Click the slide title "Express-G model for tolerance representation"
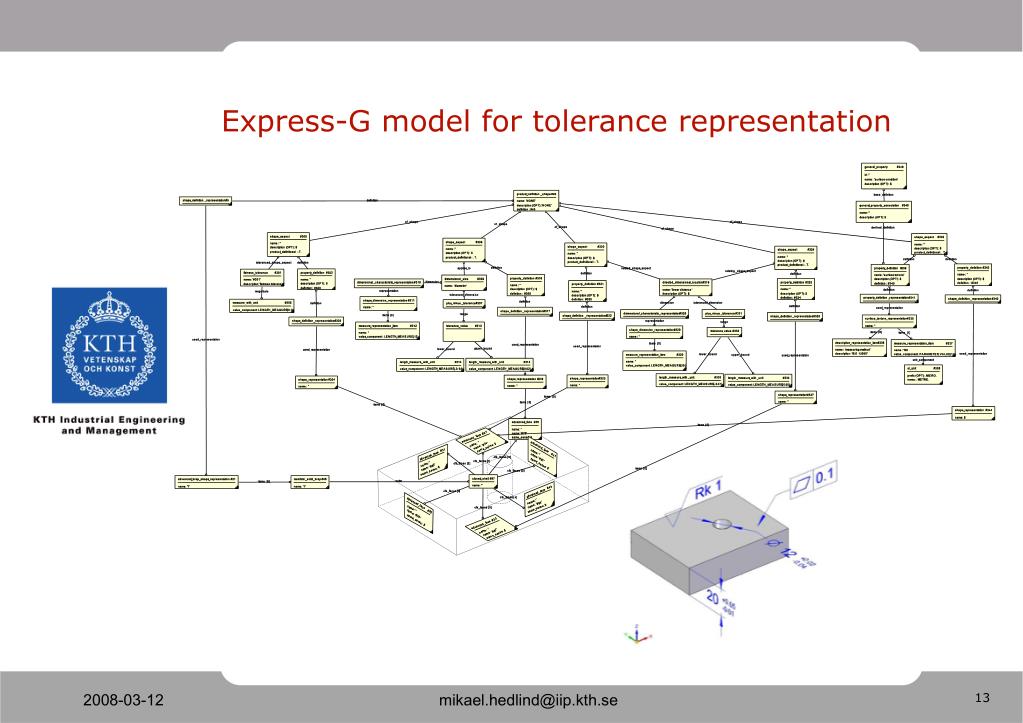Screen dimensions: 1023x723 (556, 121)
